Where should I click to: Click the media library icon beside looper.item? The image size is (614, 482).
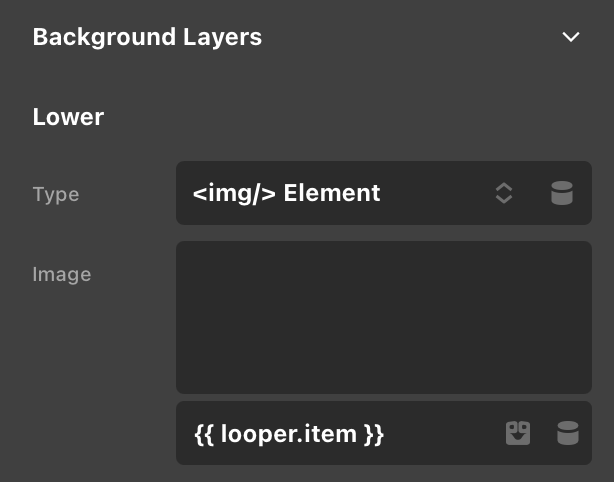tap(517, 434)
